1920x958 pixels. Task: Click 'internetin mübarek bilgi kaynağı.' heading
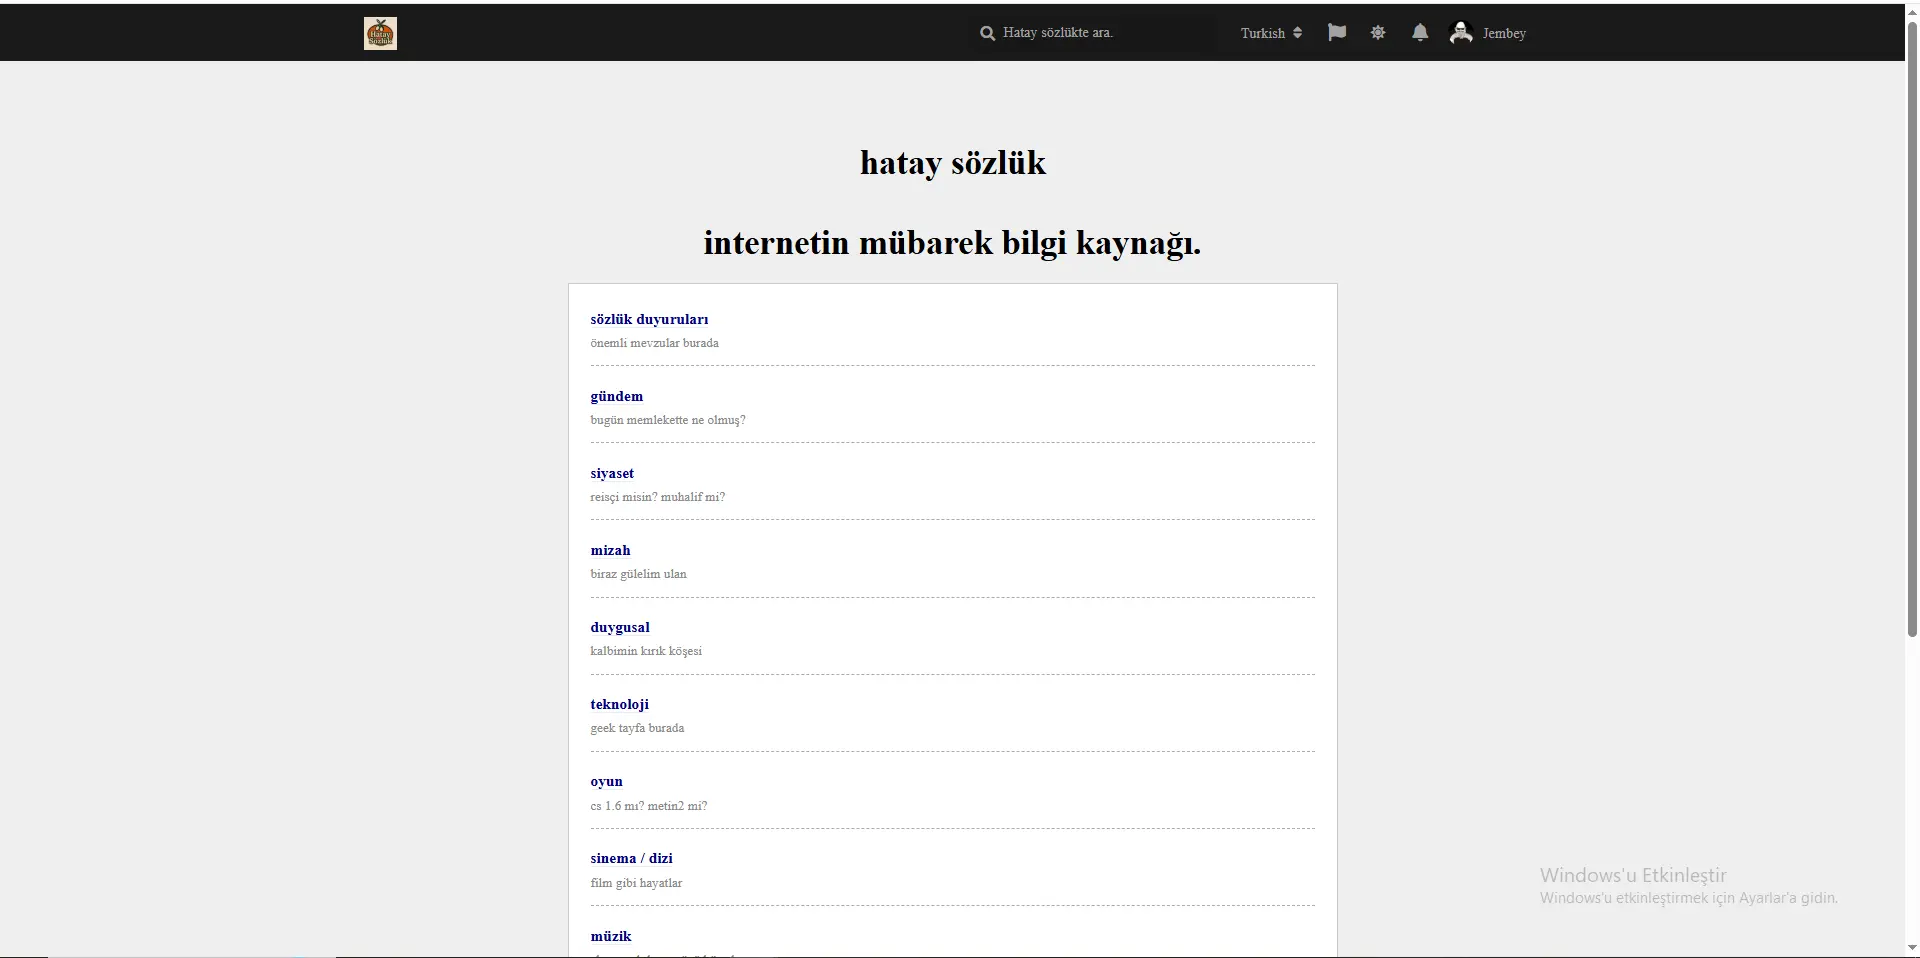[953, 243]
